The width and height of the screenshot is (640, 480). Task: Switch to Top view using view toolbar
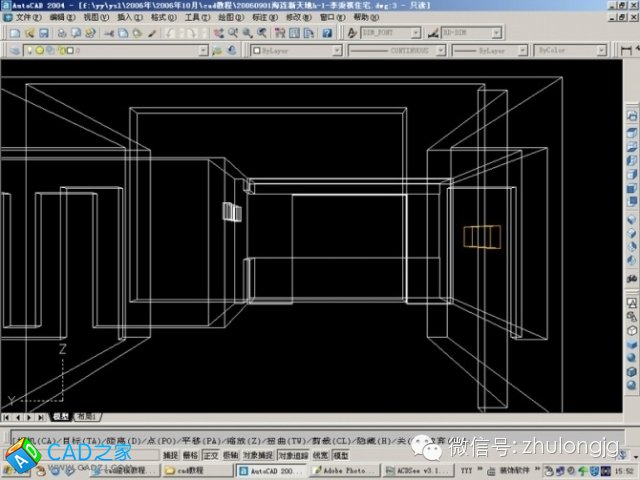(x=632, y=131)
